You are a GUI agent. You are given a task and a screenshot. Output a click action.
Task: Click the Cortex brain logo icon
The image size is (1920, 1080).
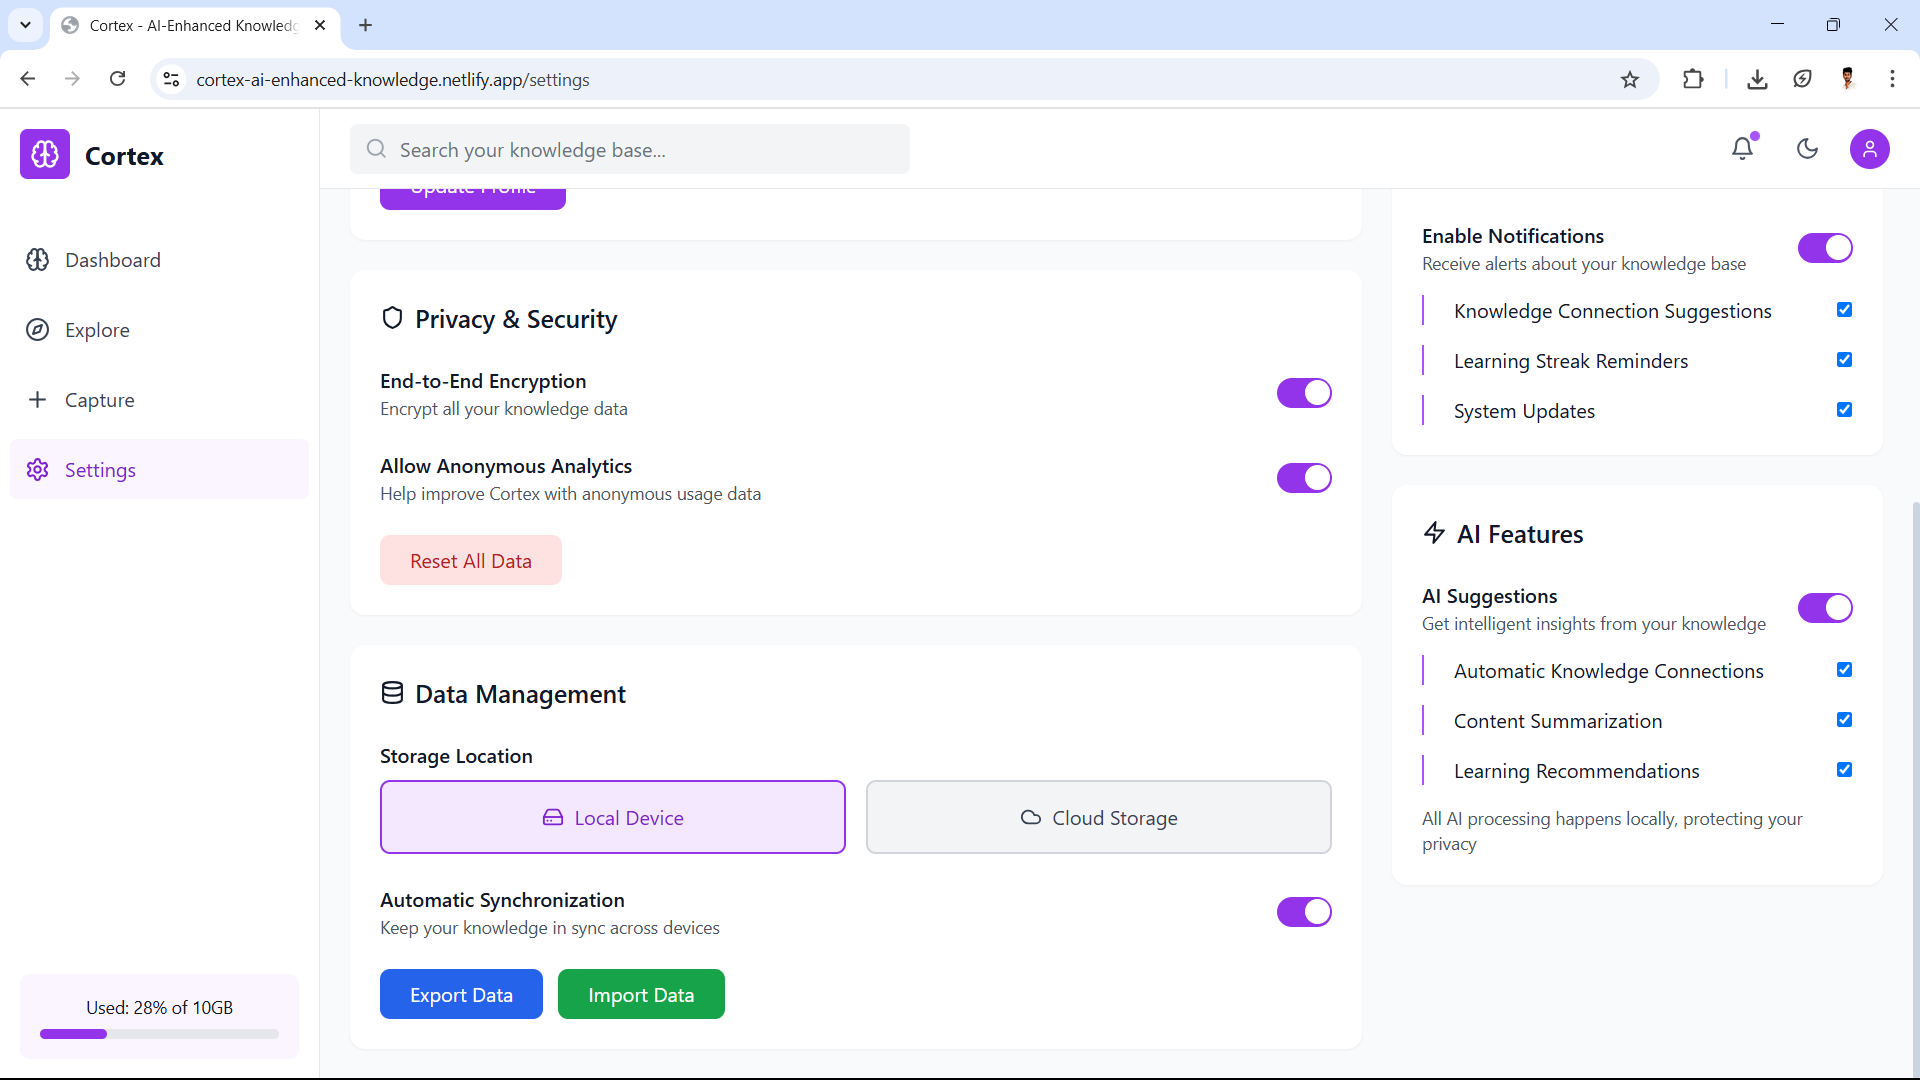click(45, 155)
